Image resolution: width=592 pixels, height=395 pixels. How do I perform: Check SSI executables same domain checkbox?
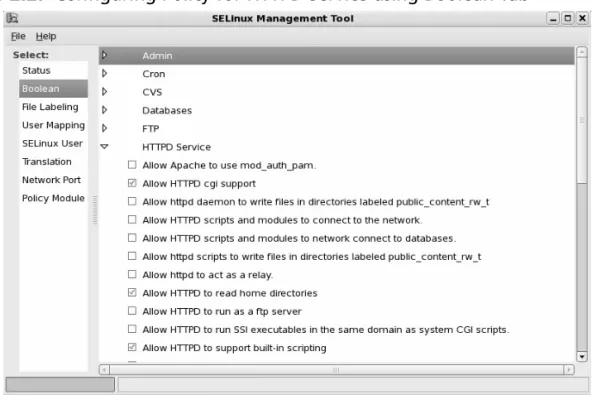coord(132,329)
